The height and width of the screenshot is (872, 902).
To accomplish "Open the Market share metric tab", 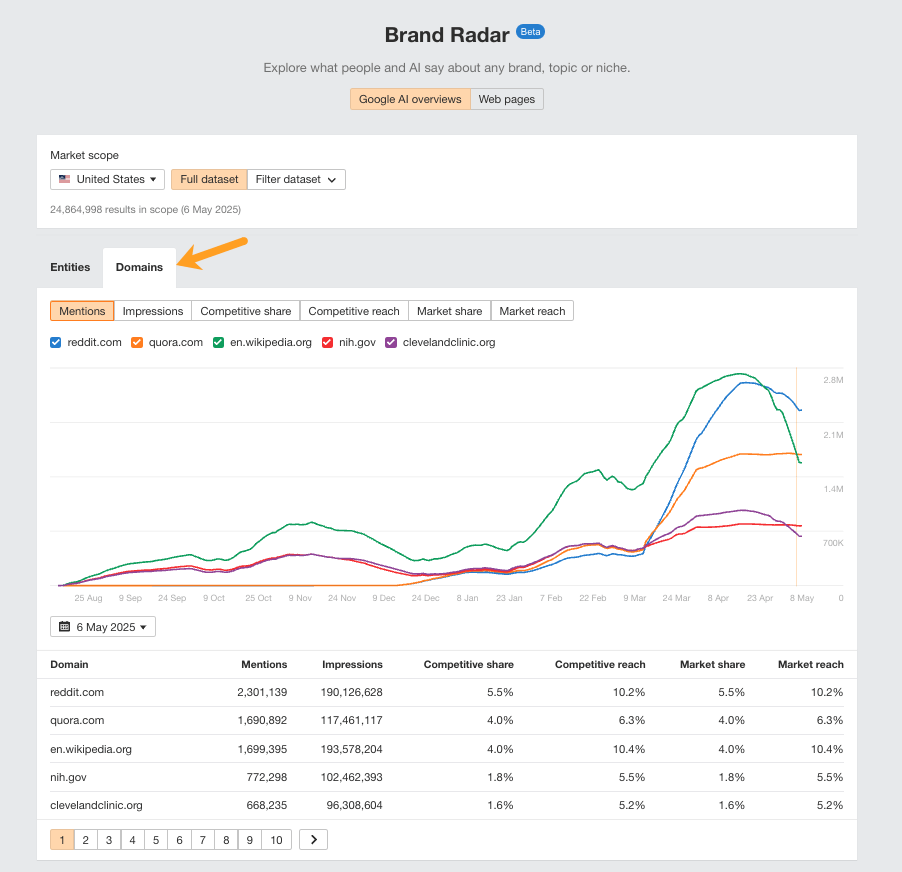I will (449, 310).
